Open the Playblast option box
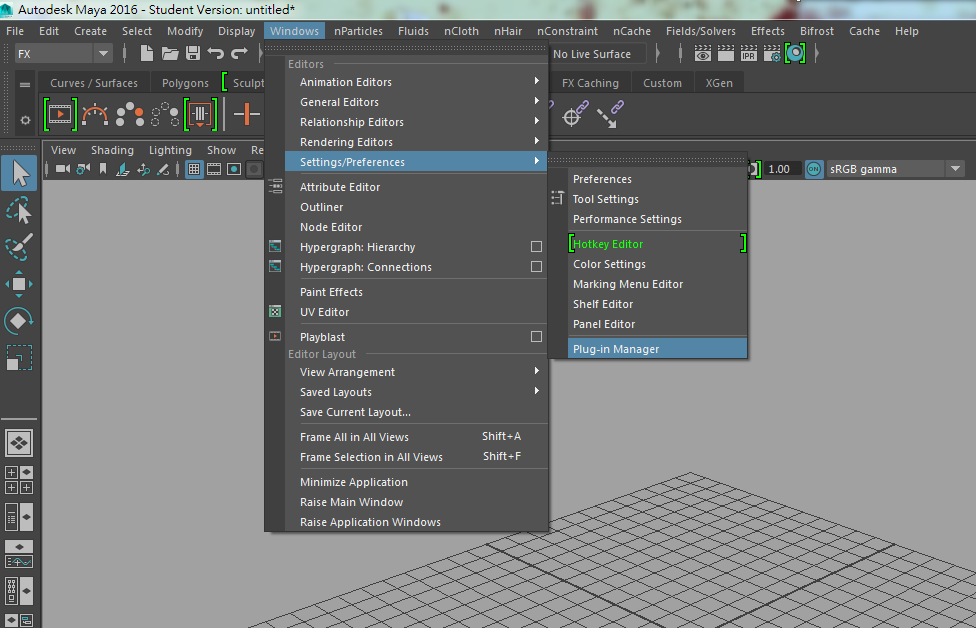 536,336
